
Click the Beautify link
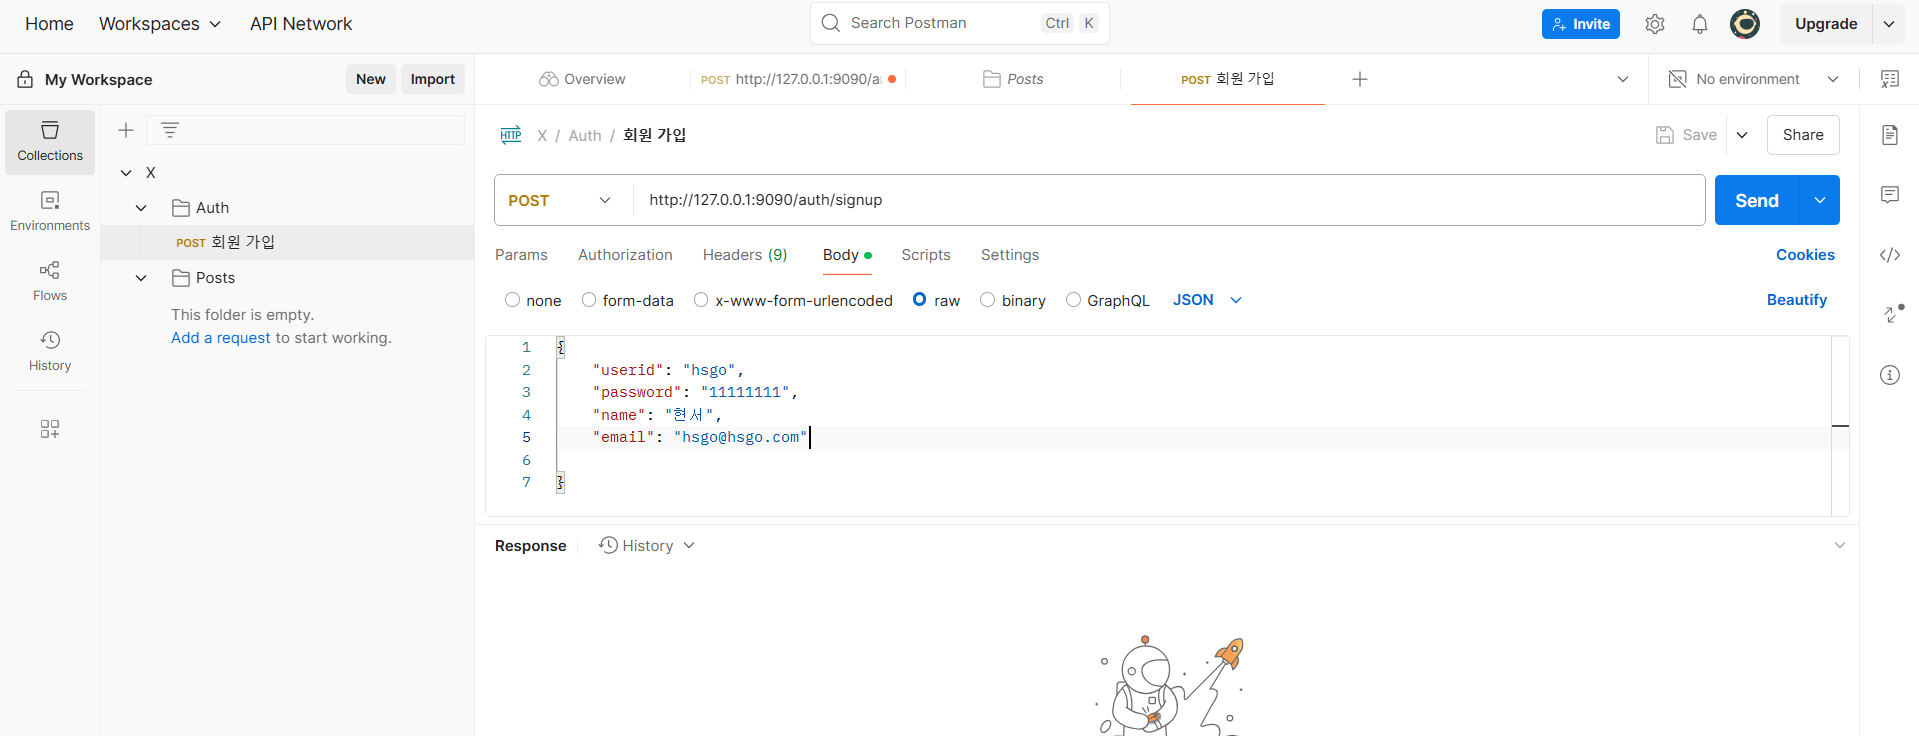click(x=1797, y=300)
